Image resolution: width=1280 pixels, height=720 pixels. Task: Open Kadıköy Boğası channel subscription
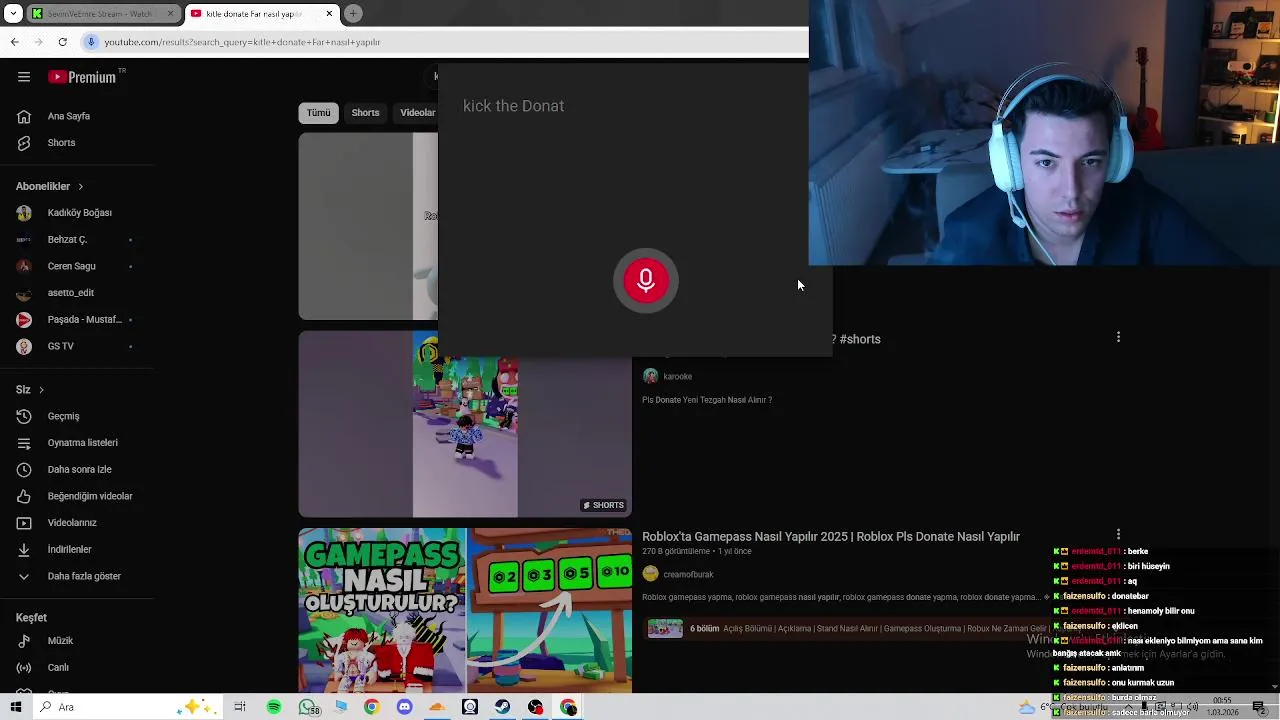click(76, 213)
